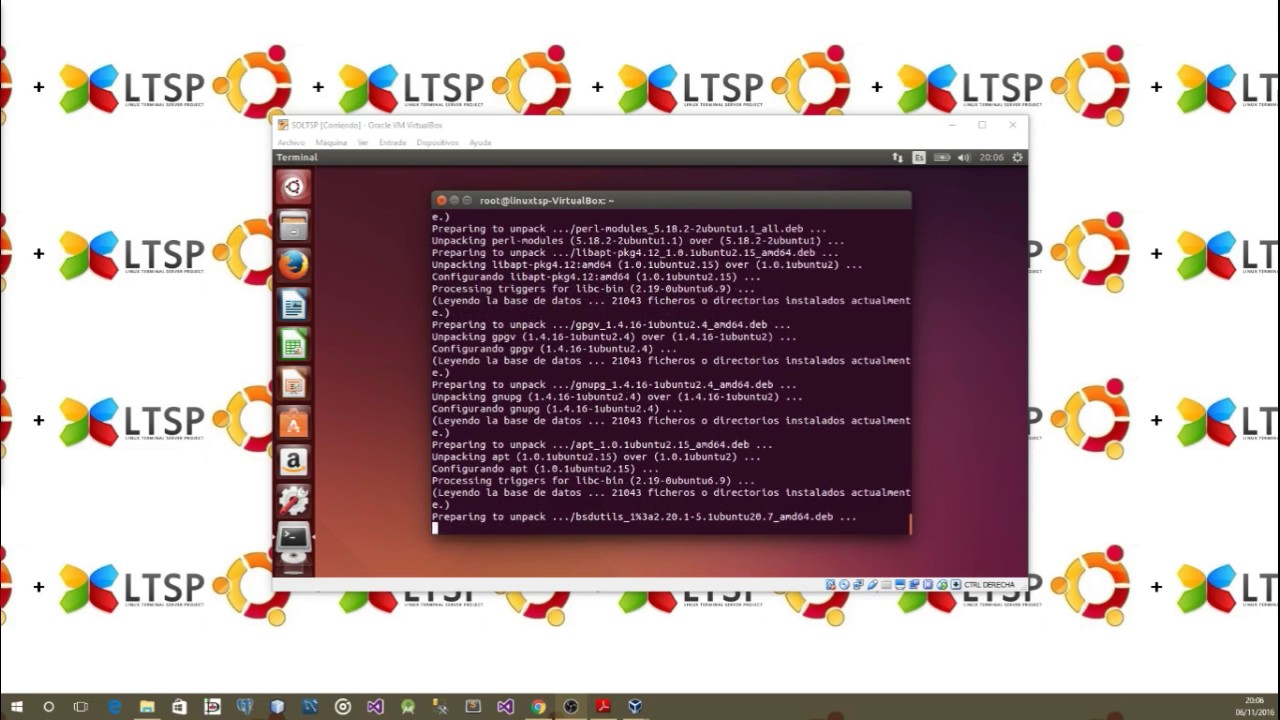
Task: Switch to VirtualBox taskbar icon
Action: click(x=635, y=707)
